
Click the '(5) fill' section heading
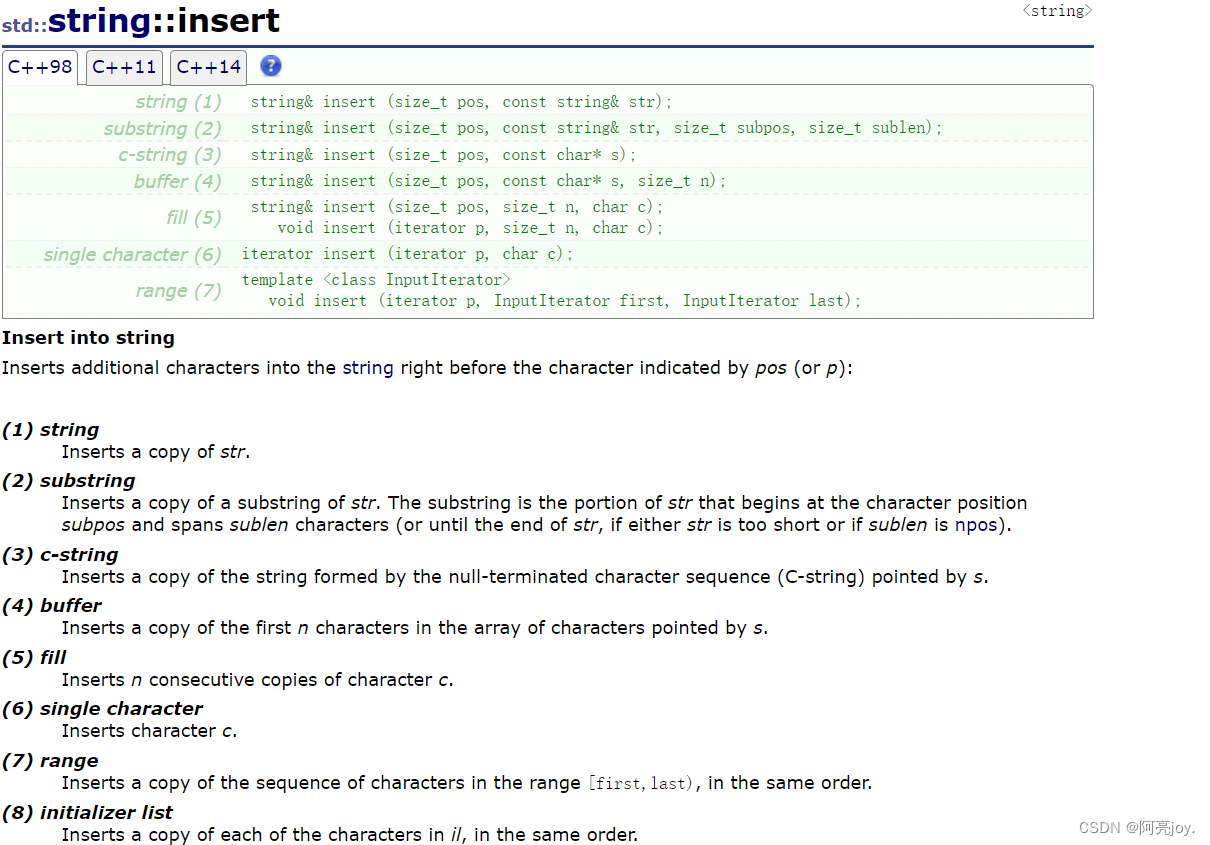click(35, 658)
